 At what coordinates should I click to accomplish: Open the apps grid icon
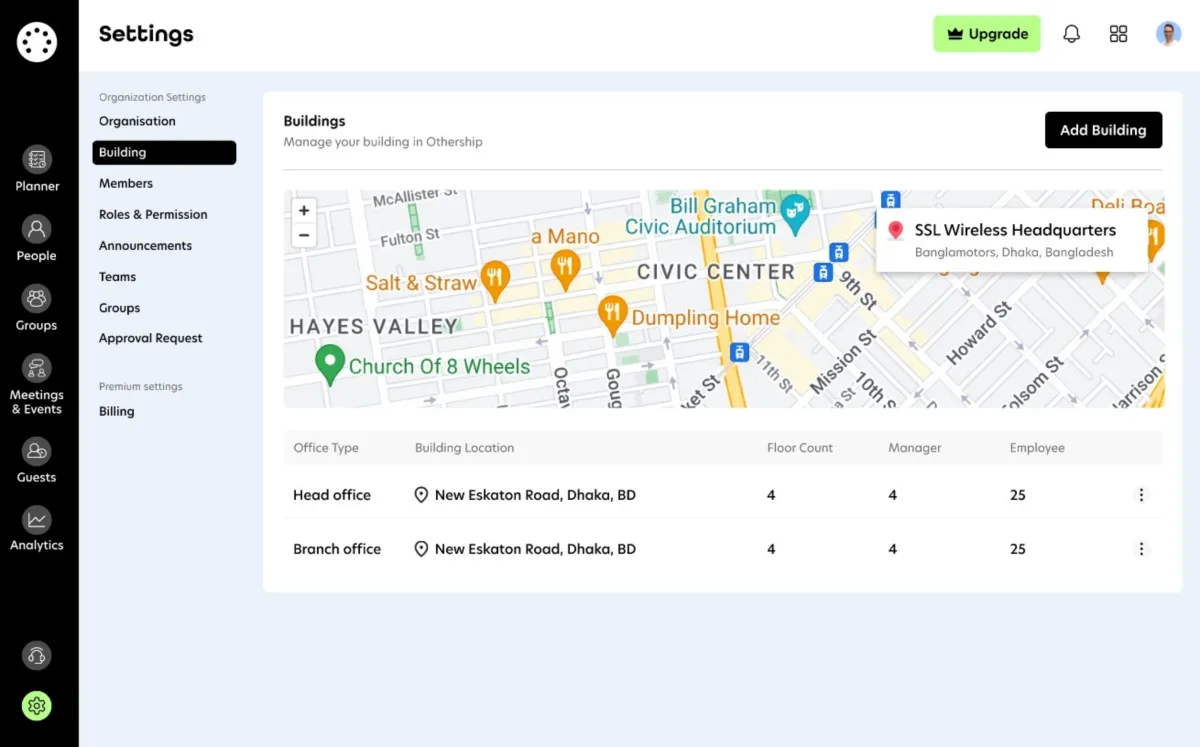[x=1118, y=34]
